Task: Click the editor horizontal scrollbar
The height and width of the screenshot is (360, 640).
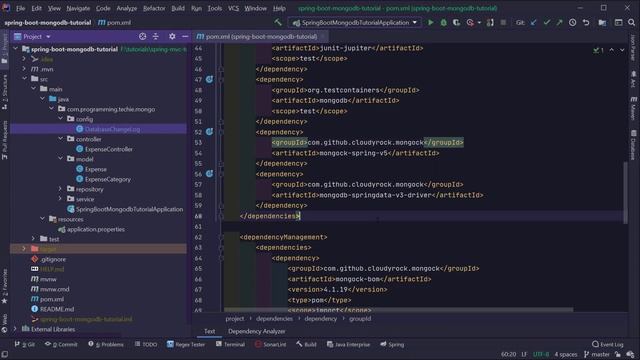Action: [398, 310]
